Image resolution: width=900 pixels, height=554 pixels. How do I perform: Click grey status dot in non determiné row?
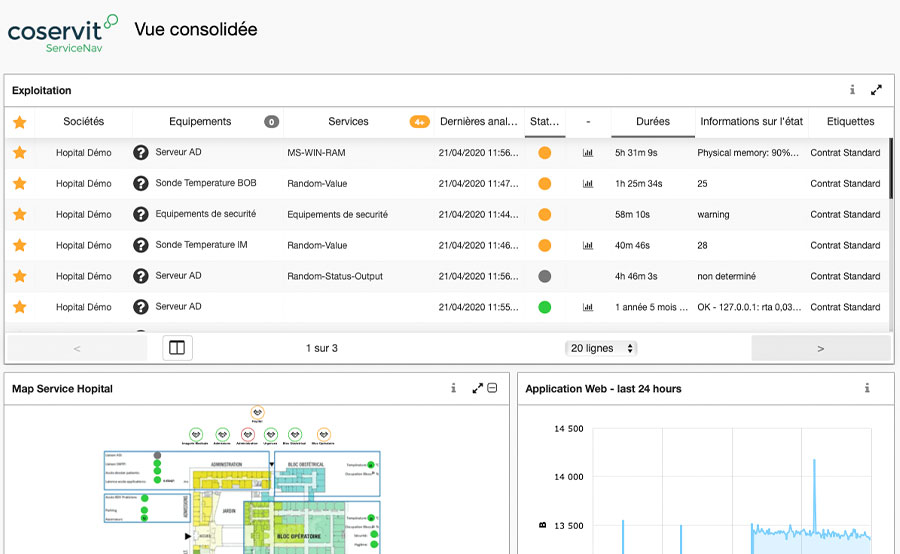tap(545, 276)
